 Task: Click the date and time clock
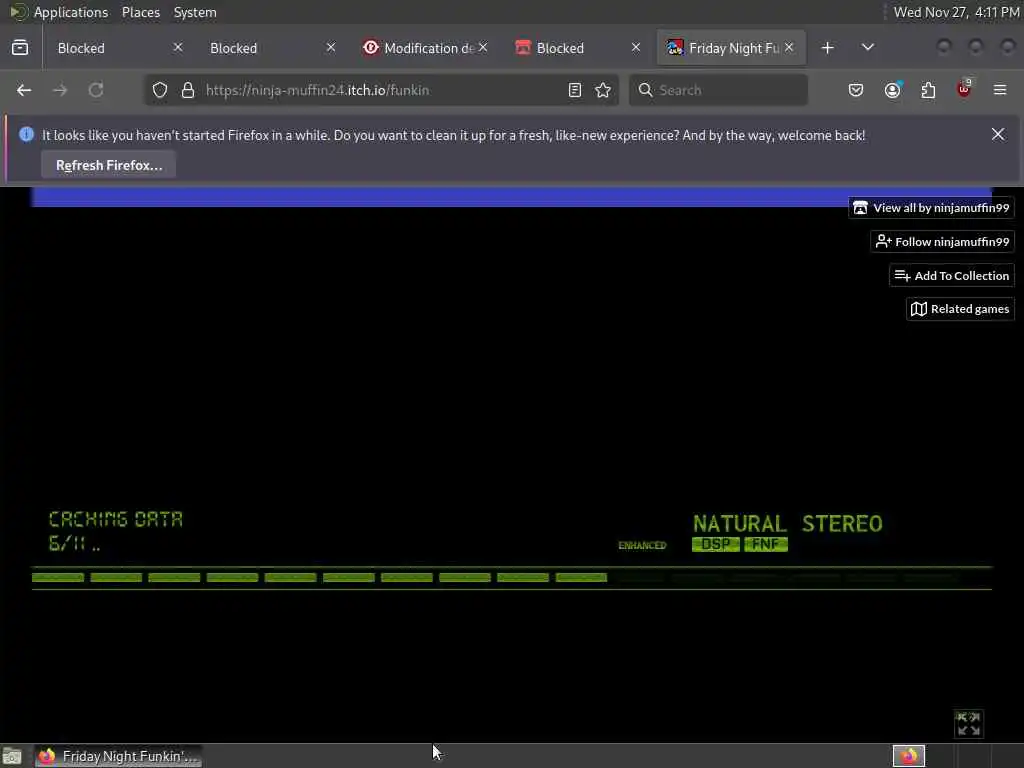point(956,12)
